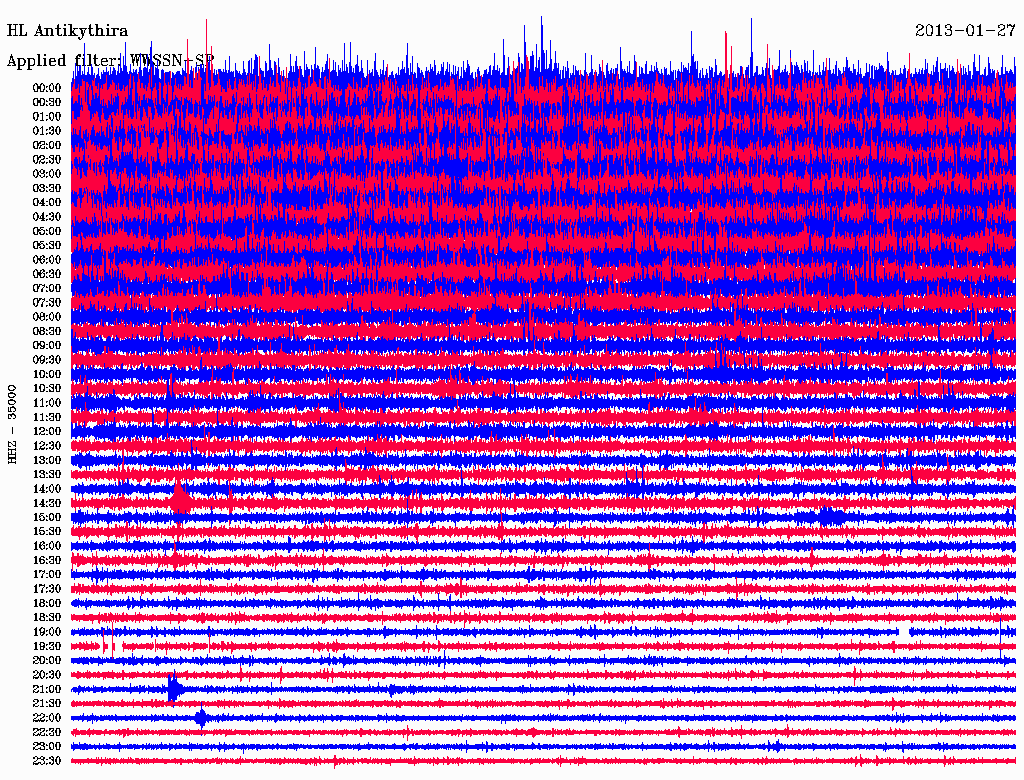The width and height of the screenshot is (1024, 780).
Task: Click the 12:30 time label
Action: click(47, 446)
